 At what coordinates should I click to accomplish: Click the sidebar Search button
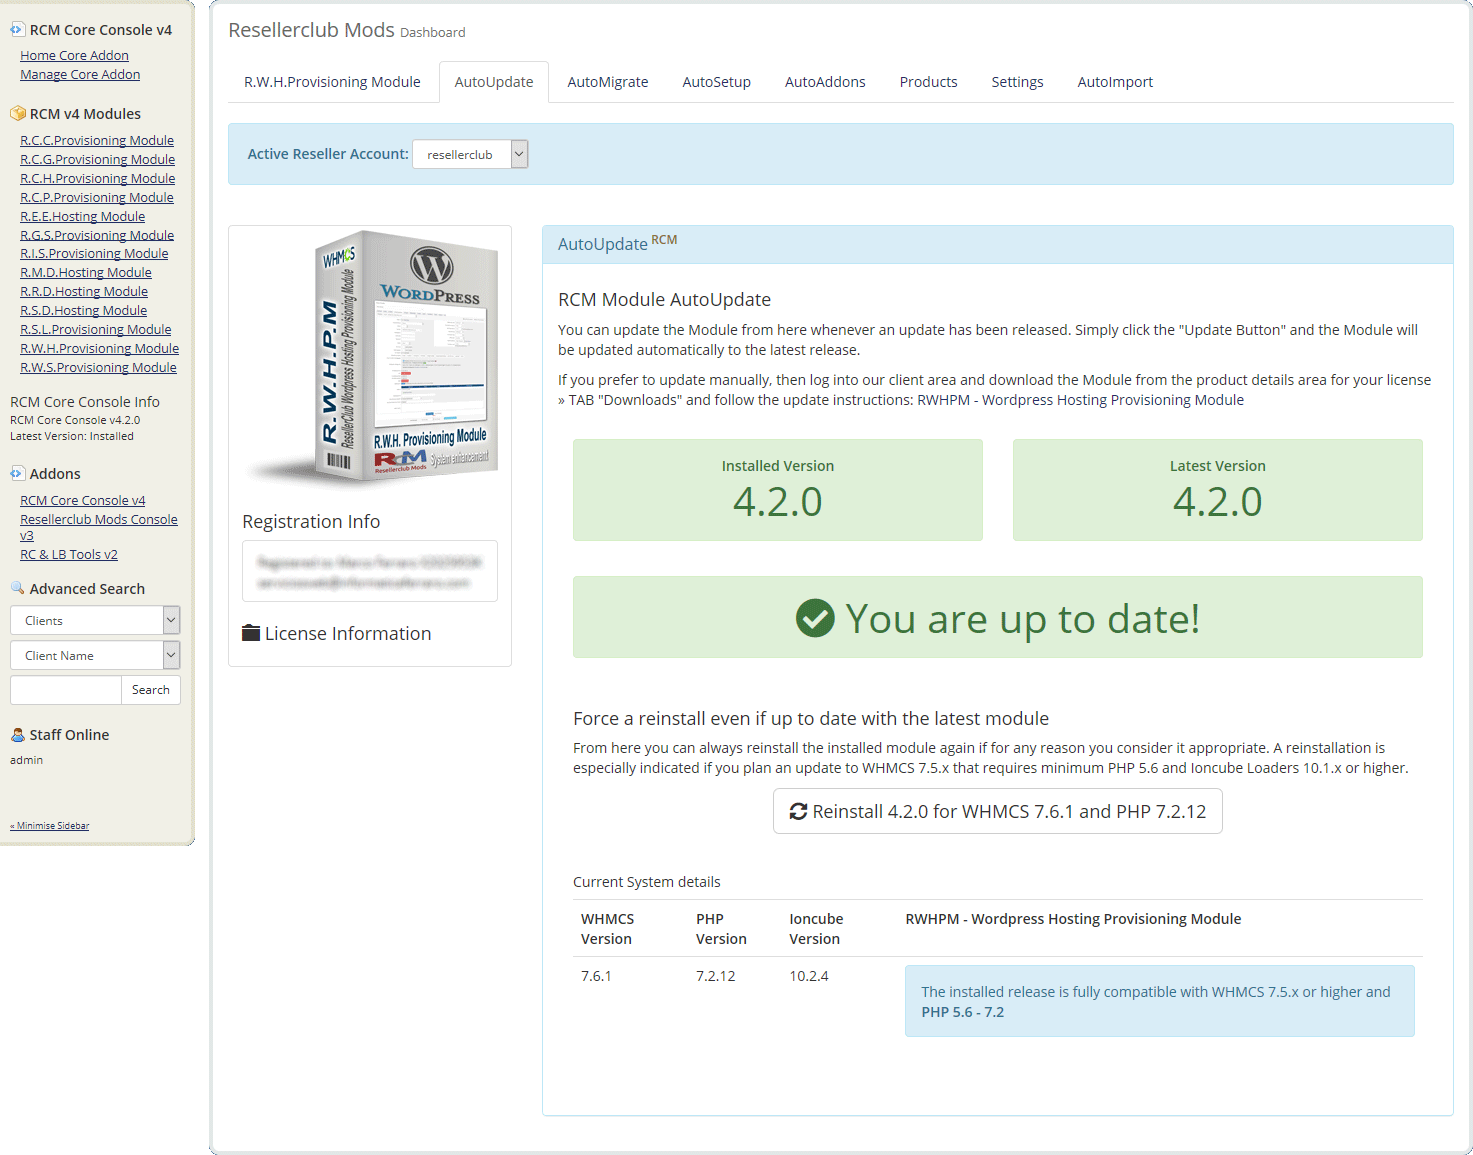pyautogui.click(x=151, y=690)
